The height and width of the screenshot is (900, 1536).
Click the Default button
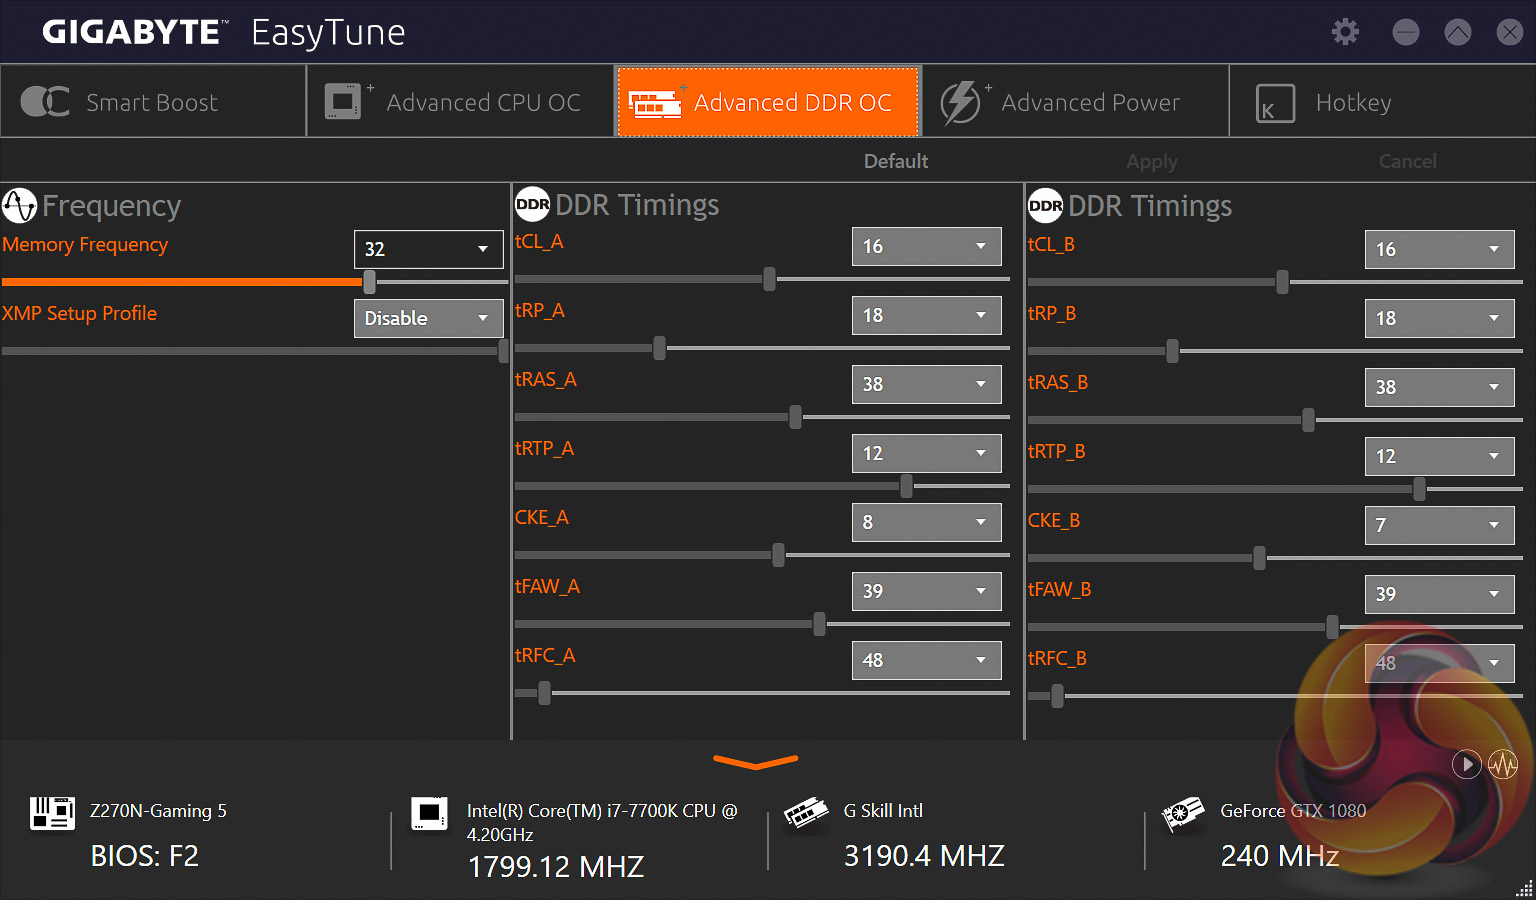895,161
